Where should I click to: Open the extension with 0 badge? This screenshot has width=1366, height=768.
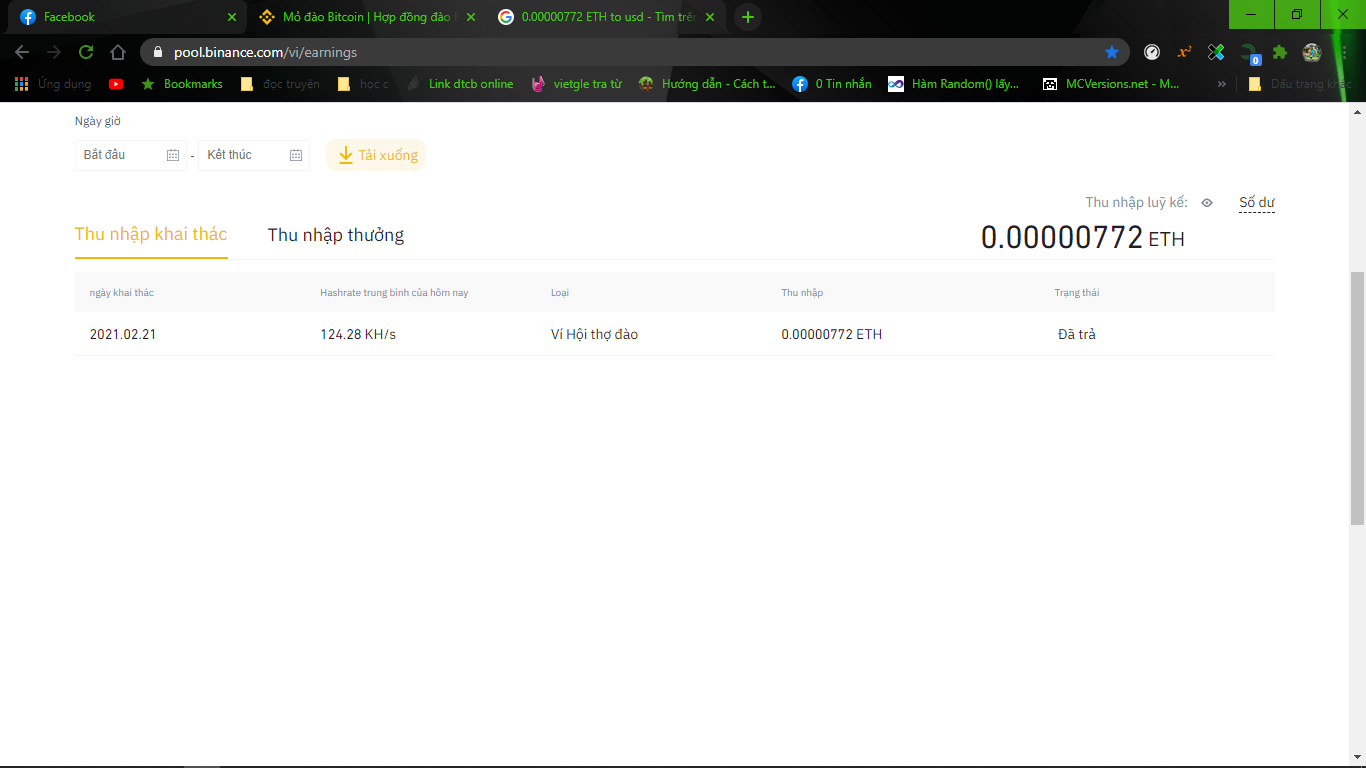(1249, 54)
